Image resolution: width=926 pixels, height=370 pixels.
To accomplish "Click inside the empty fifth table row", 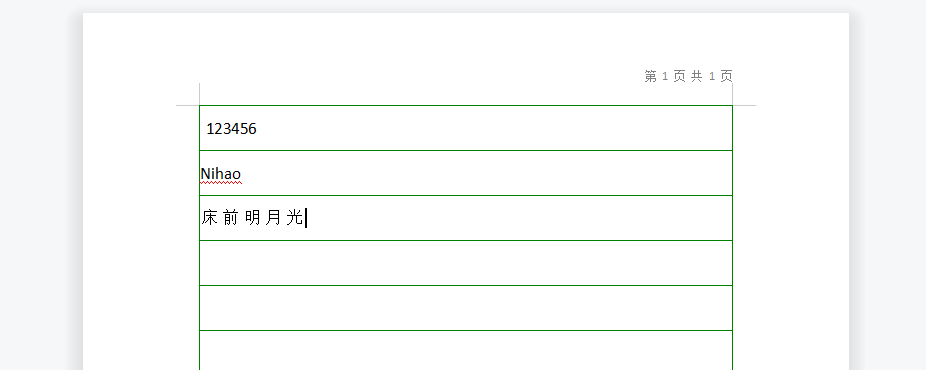I will (466, 308).
